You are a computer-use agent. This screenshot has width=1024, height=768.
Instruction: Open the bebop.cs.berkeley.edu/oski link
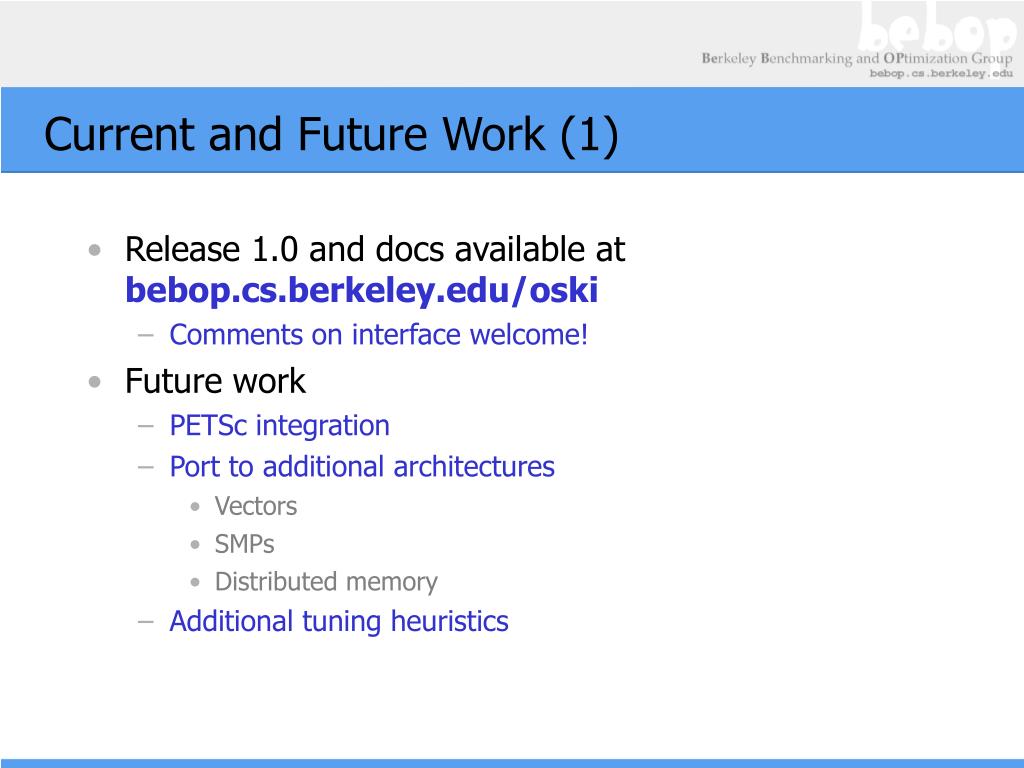tap(361, 291)
